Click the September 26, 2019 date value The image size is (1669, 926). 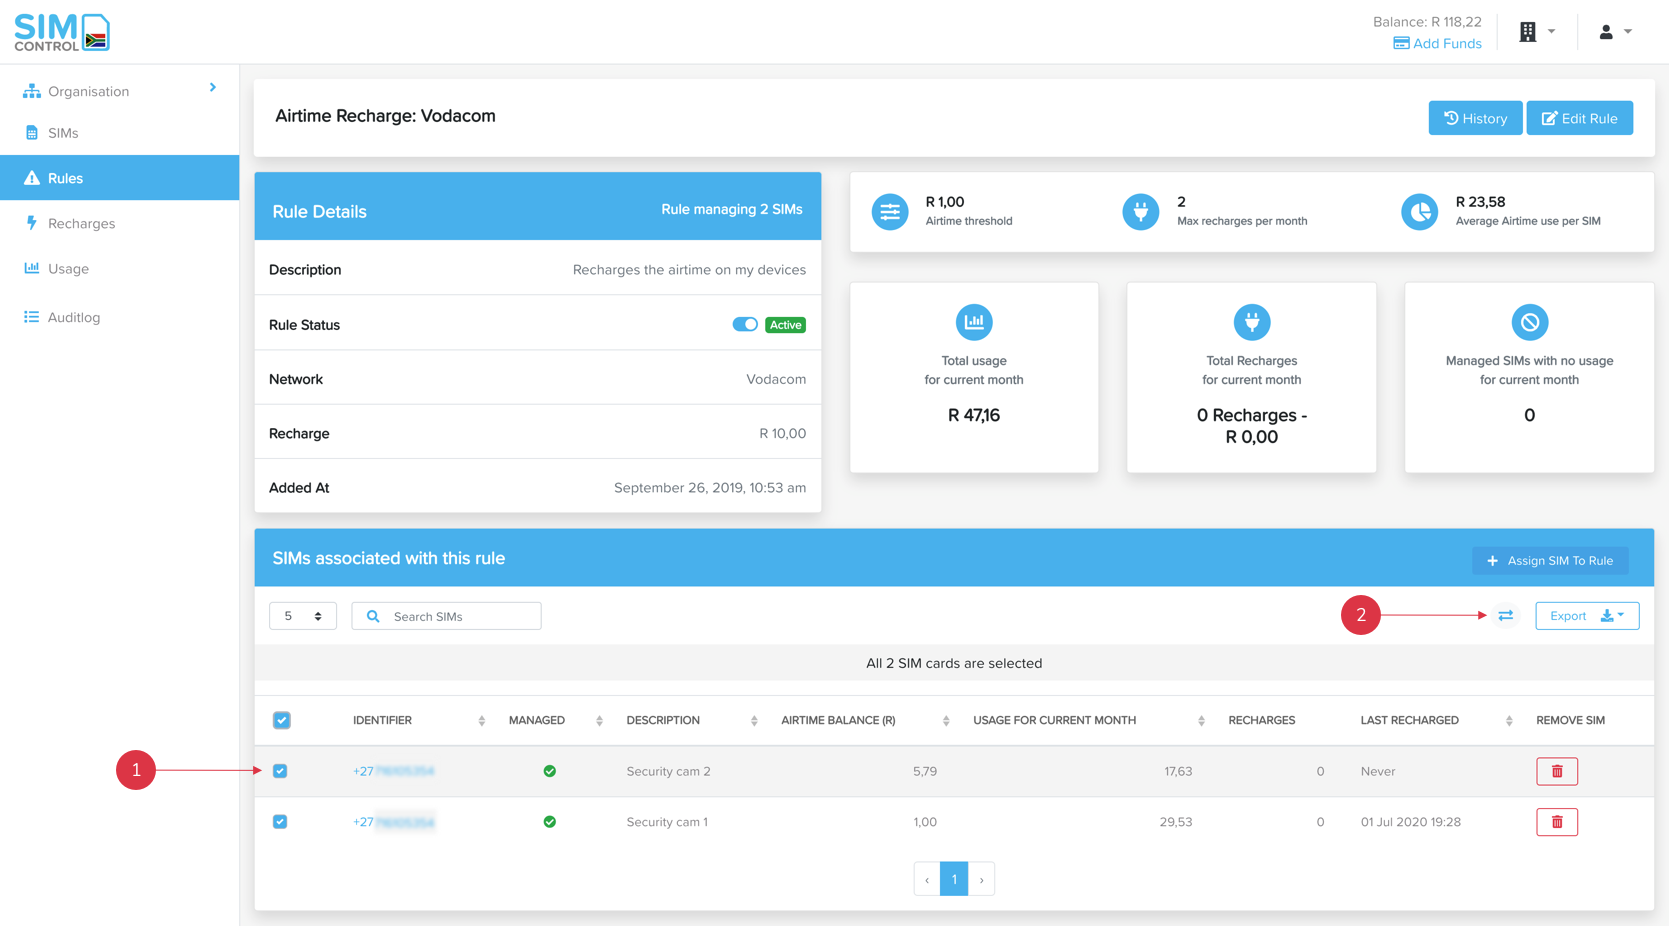coord(710,488)
